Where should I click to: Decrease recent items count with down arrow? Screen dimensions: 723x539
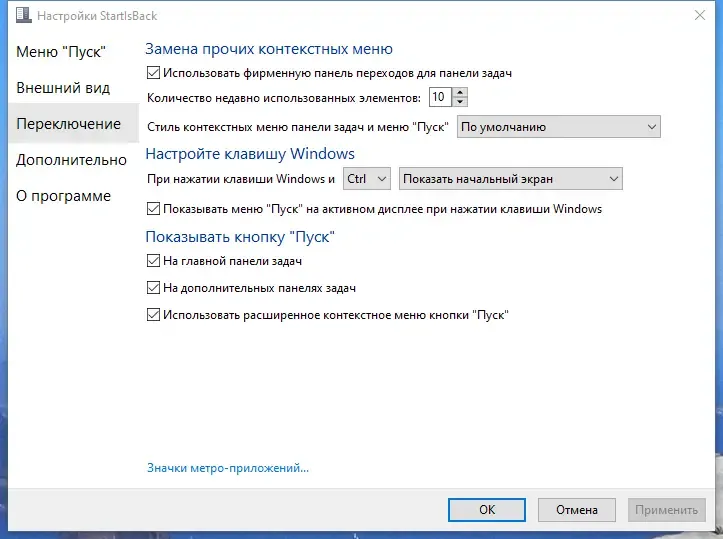tap(460, 102)
